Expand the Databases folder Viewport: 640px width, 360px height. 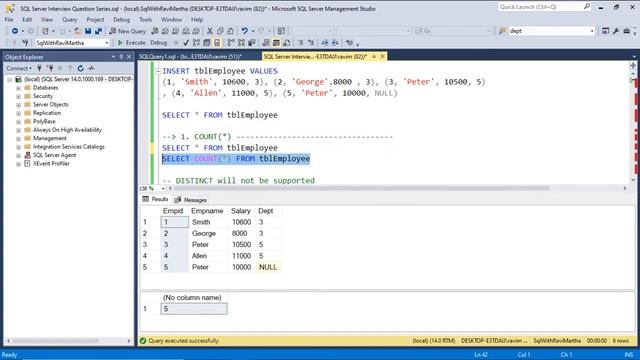tap(18, 88)
